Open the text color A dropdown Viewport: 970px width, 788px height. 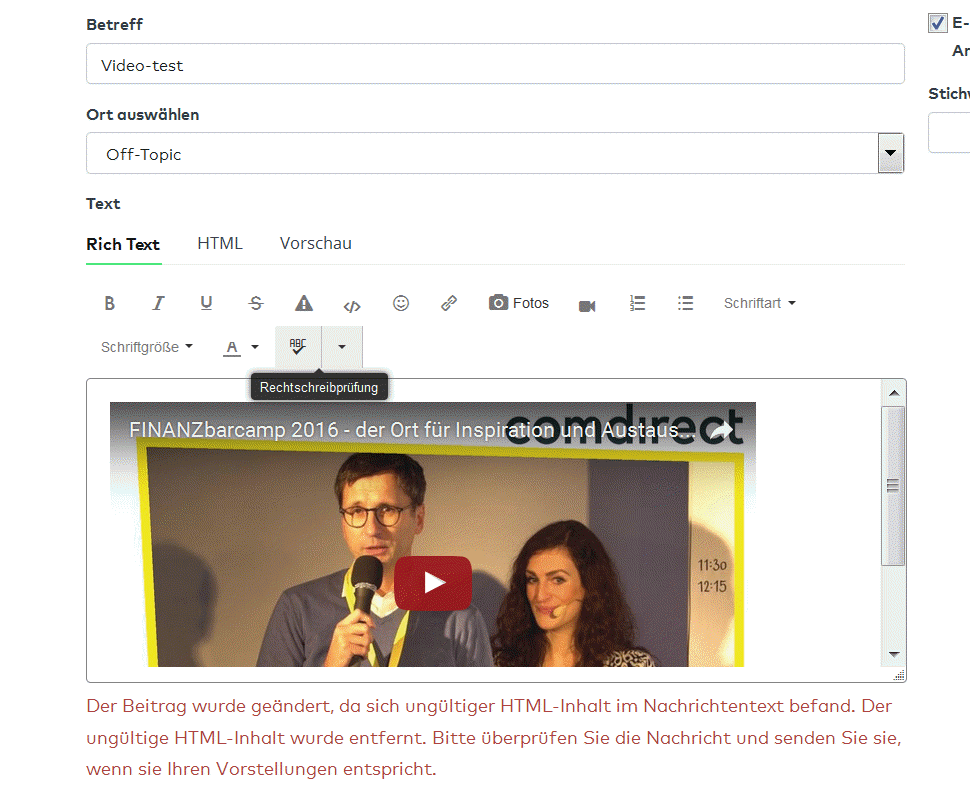pos(241,348)
